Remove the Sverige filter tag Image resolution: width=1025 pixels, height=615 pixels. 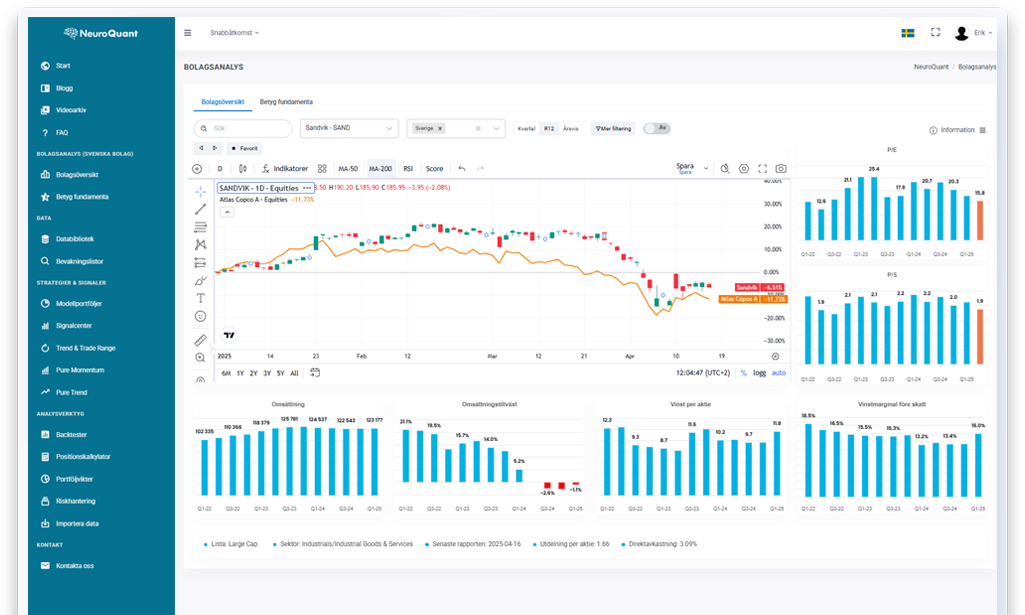tap(440, 129)
